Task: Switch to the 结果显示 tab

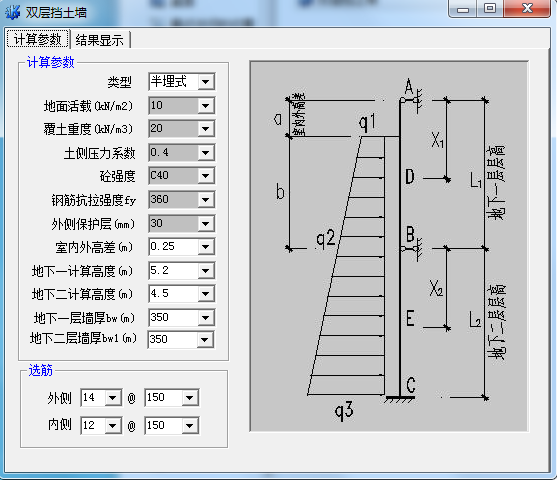Action: [x=100, y=40]
